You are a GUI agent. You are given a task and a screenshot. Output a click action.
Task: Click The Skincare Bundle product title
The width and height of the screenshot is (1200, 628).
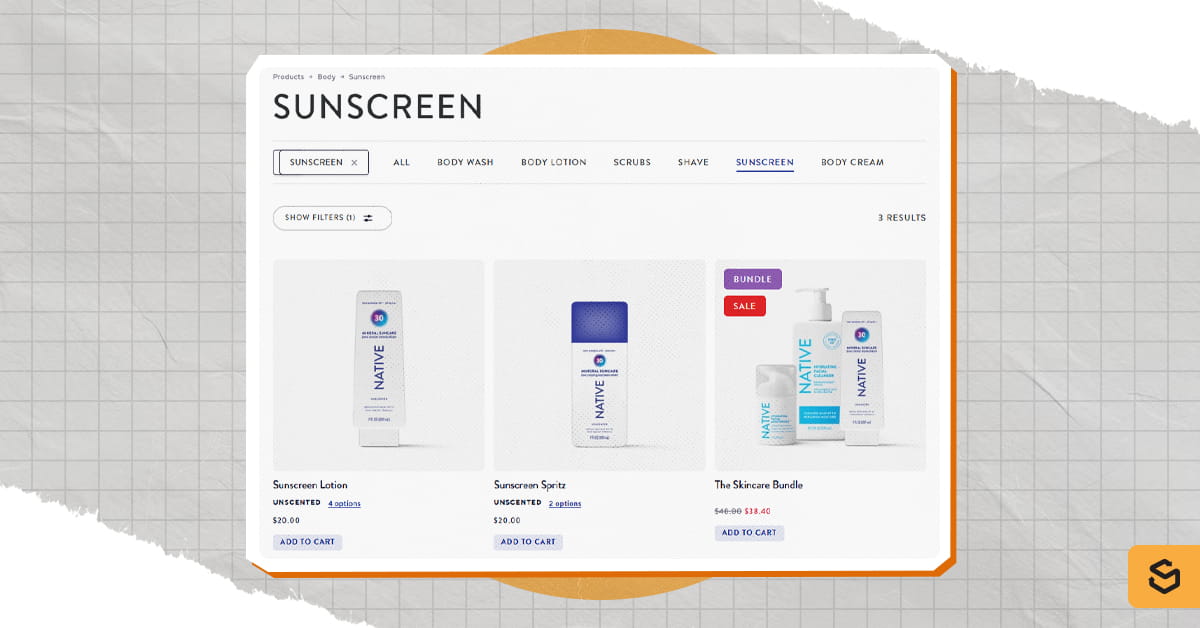(x=758, y=485)
